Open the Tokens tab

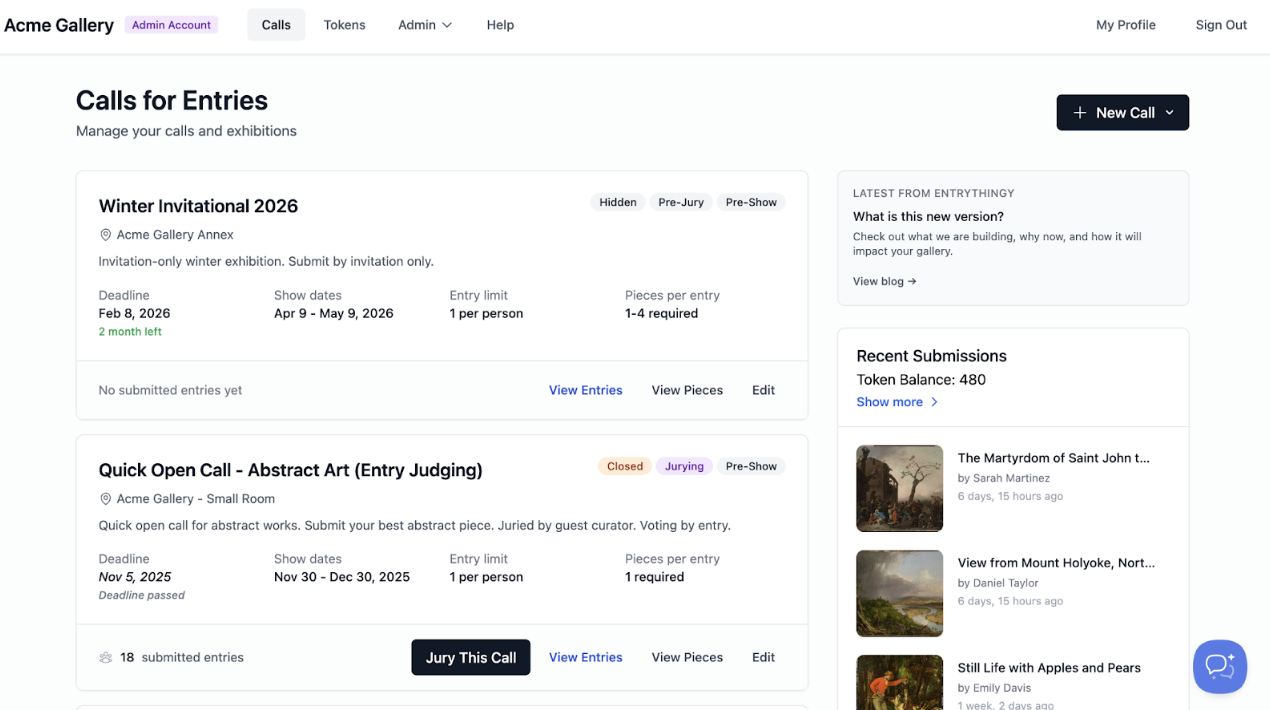tap(344, 25)
